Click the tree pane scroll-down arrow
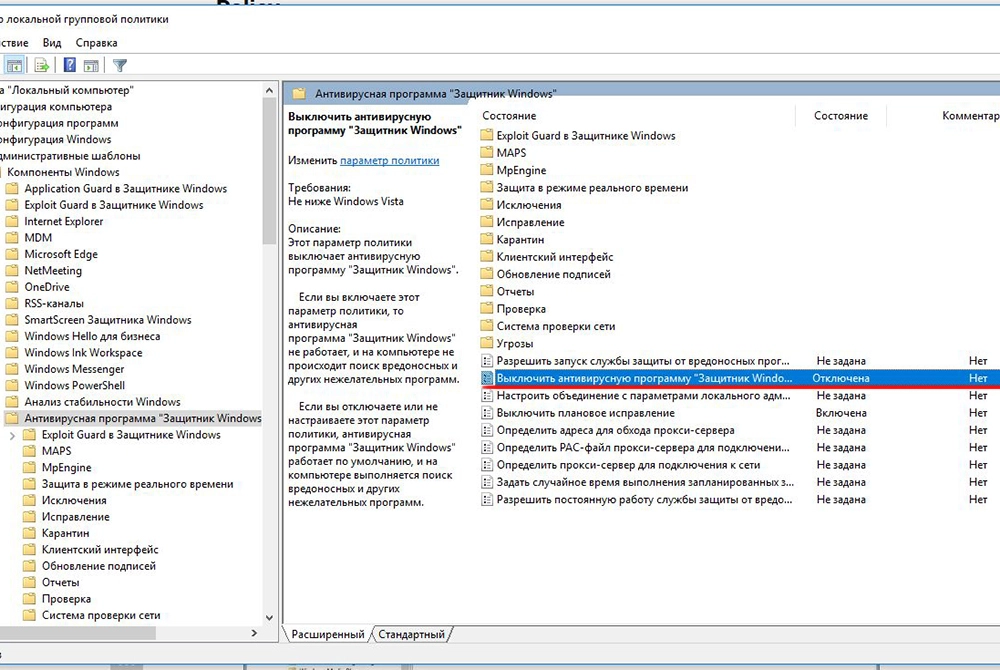The width and height of the screenshot is (1000, 670). click(x=269, y=619)
